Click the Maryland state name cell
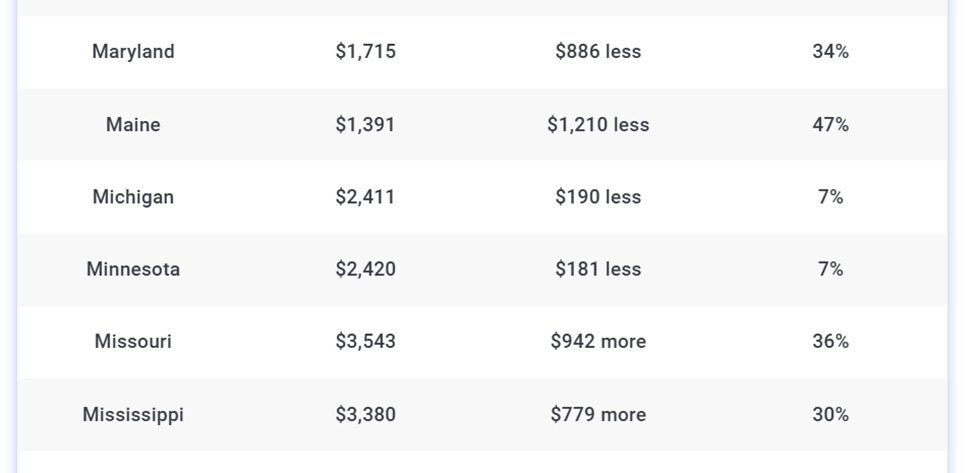Screen dimensions: 975x473 (x=133, y=52)
